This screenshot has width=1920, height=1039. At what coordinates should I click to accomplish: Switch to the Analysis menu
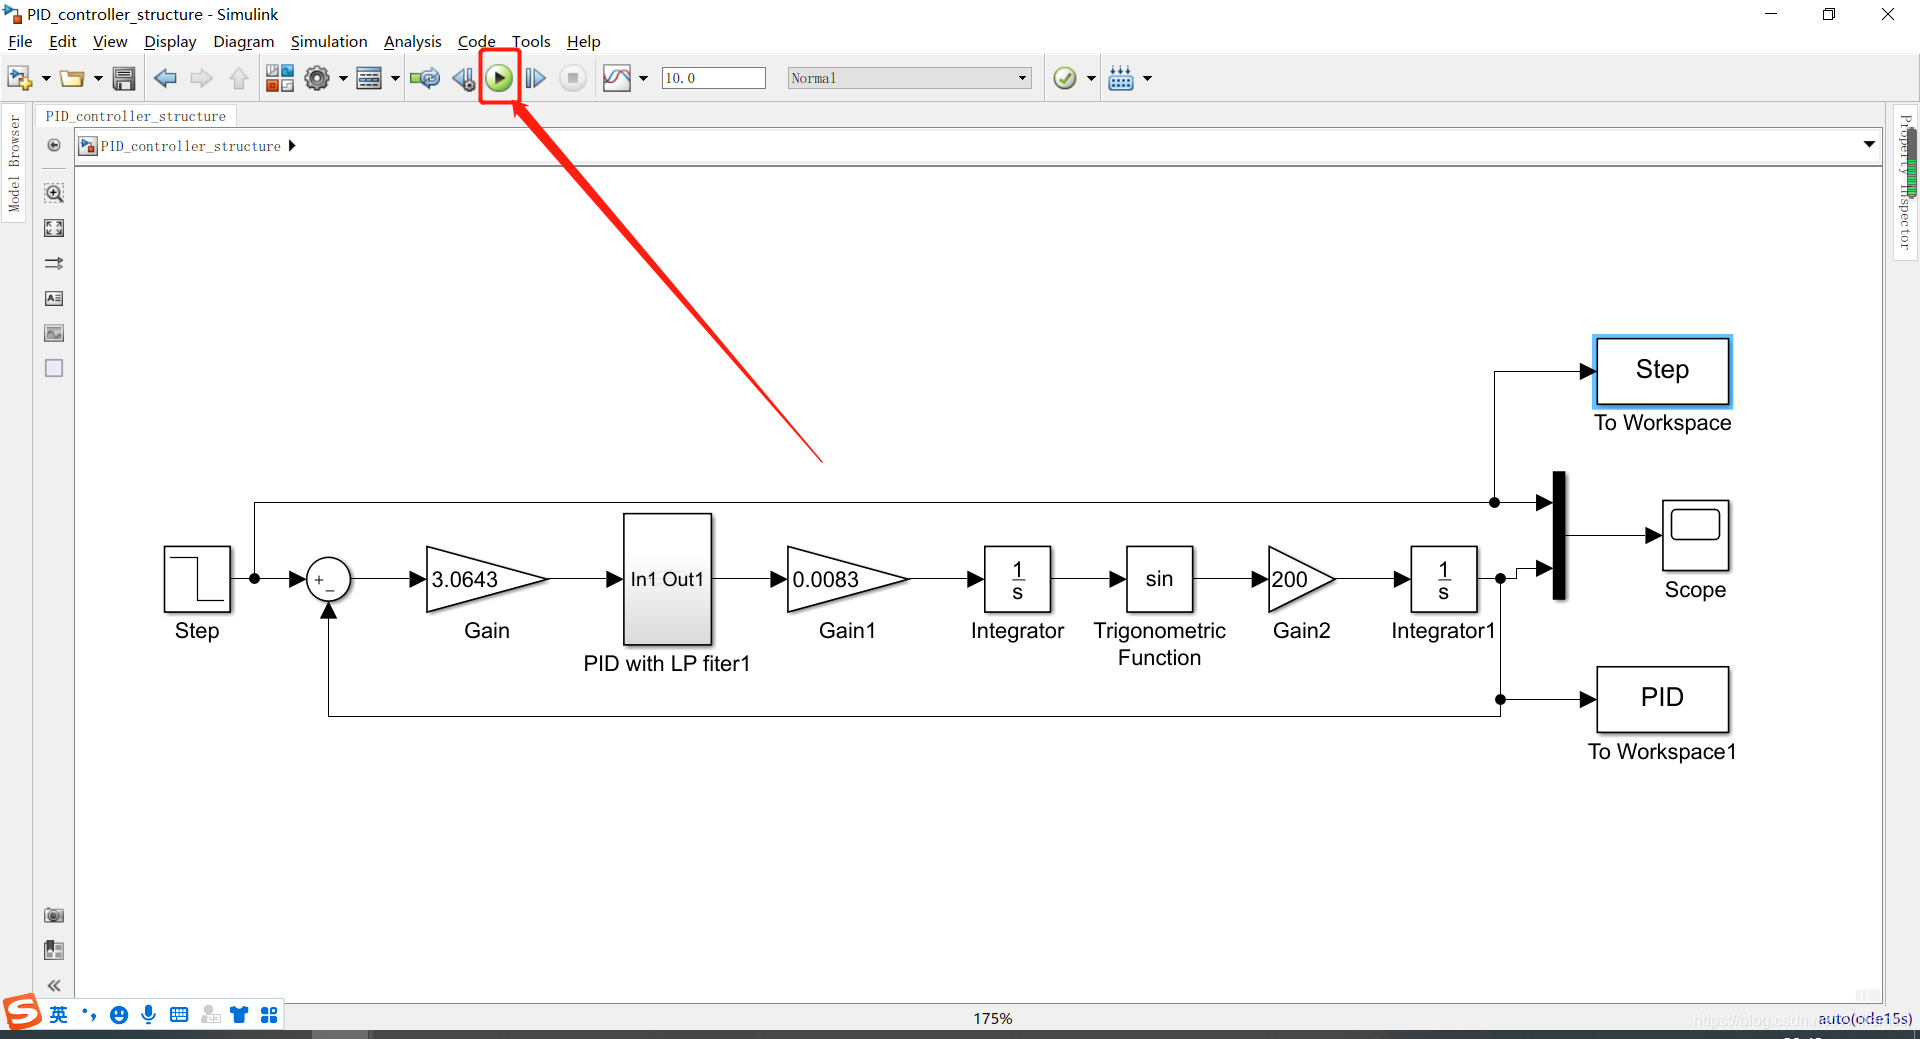(412, 41)
